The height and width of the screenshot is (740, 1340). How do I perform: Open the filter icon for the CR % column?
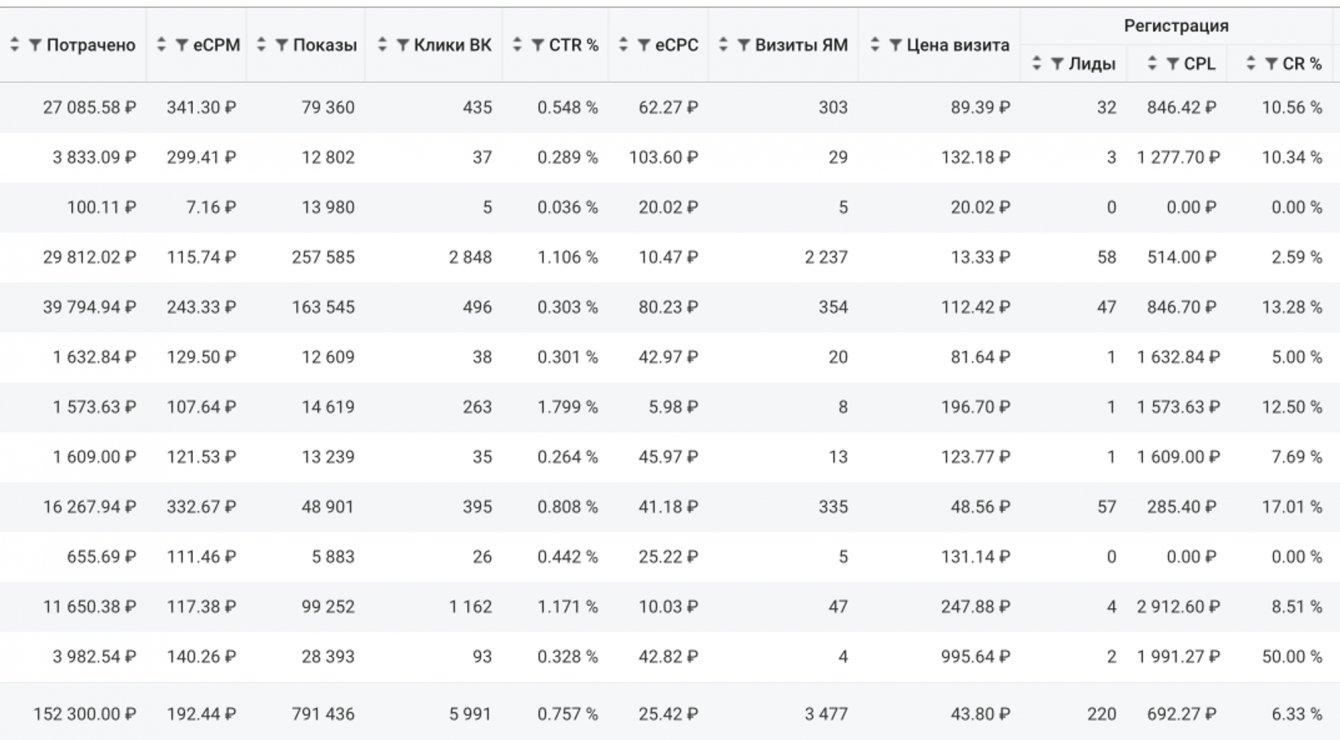tap(1271, 64)
